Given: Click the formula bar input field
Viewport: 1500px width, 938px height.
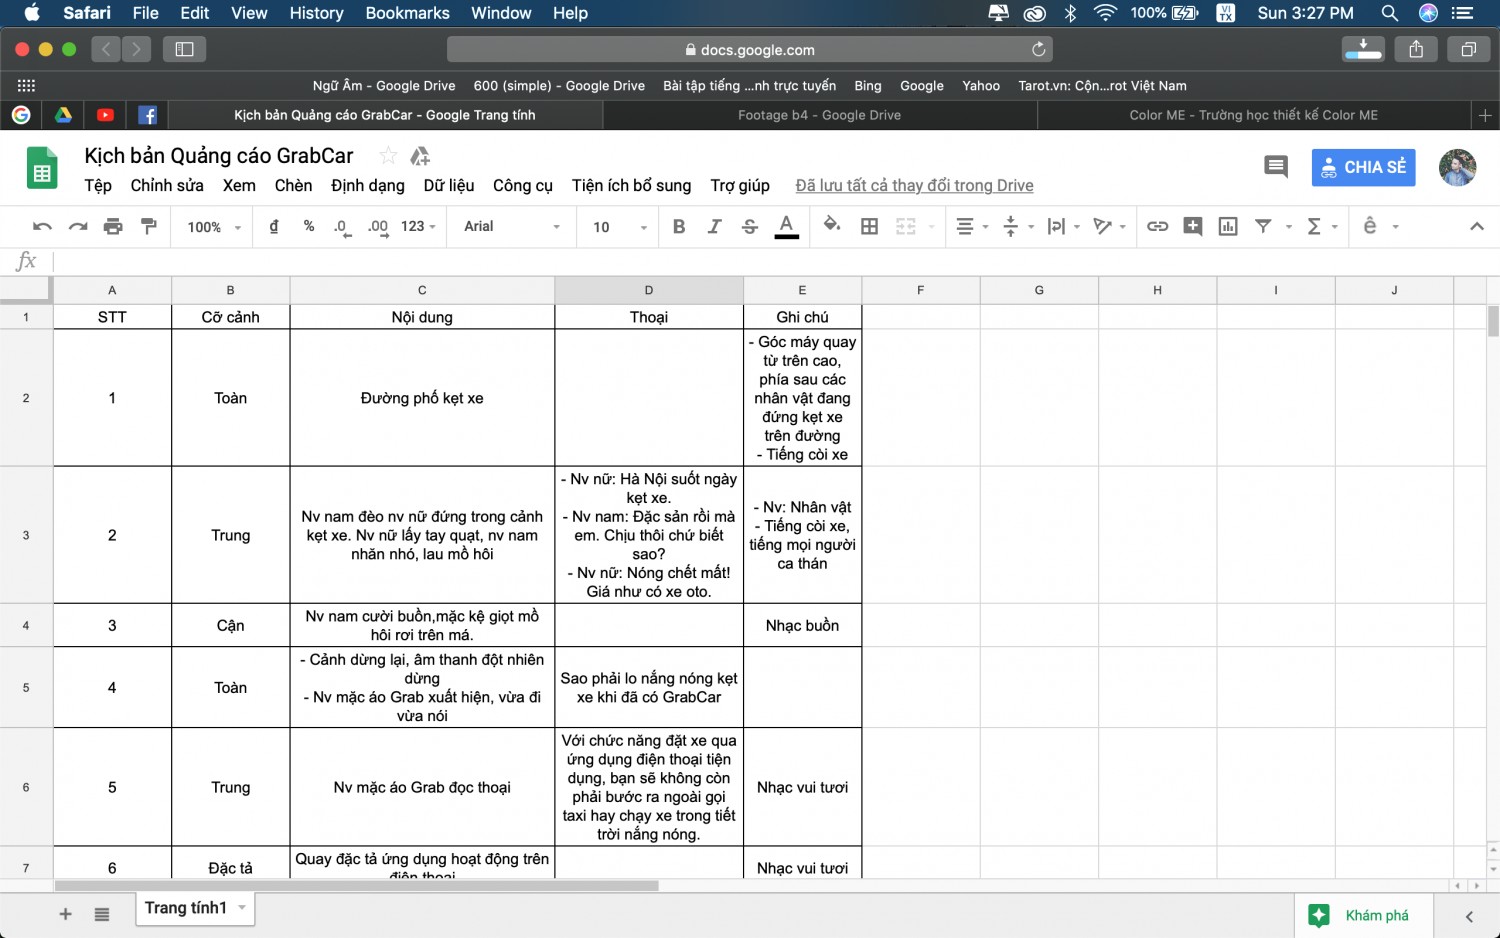Looking at the screenshot, I should click(770, 261).
